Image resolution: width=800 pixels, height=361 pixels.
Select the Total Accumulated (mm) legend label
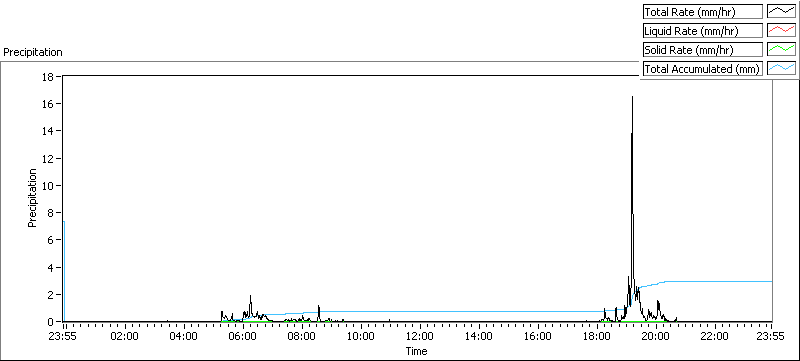pyautogui.click(x=703, y=68)
